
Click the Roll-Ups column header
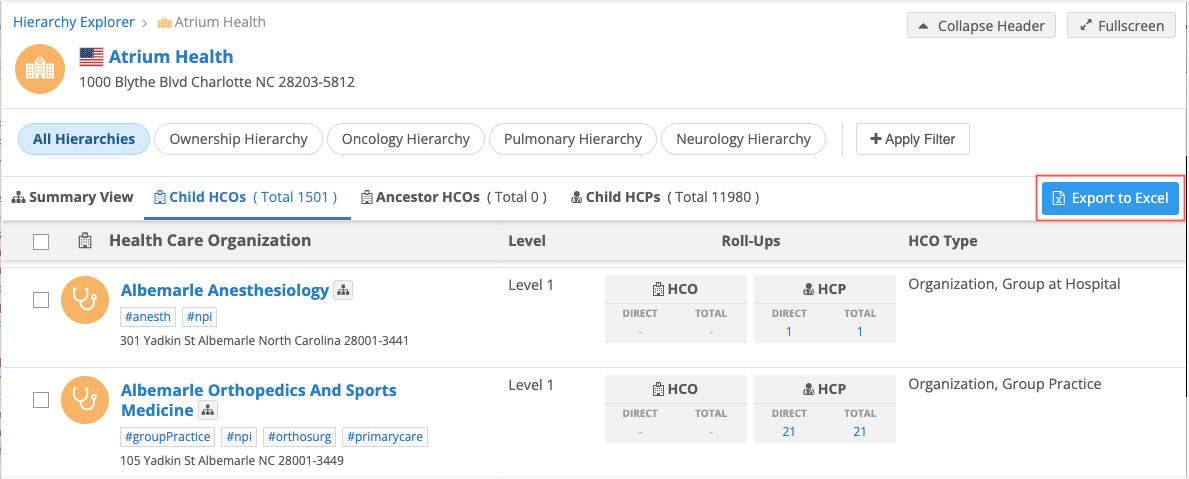[x=751, y=242]
